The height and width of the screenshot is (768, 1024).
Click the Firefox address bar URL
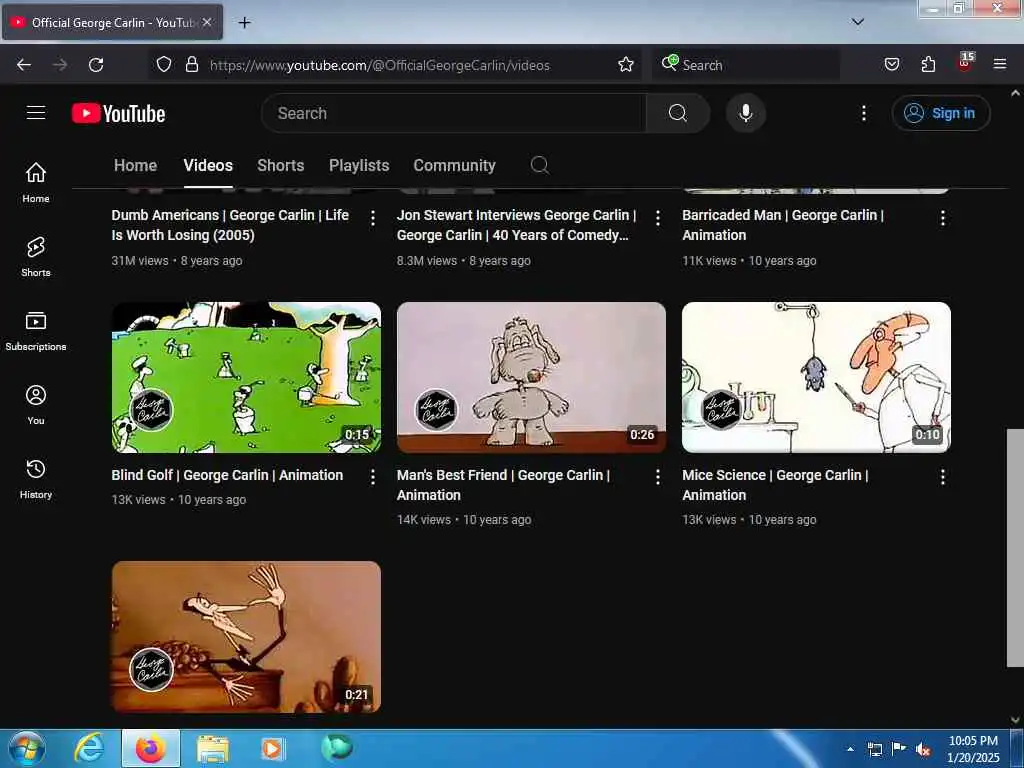click(379, 65)
